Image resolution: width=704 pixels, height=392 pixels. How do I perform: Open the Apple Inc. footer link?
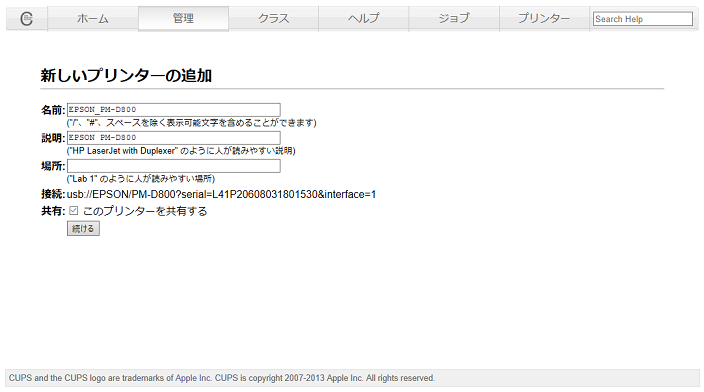pos(193,378)
